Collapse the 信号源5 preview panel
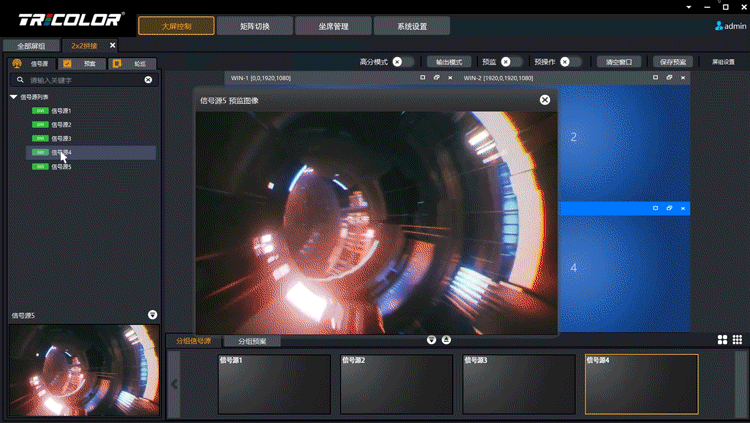 (x=152, y=315)
